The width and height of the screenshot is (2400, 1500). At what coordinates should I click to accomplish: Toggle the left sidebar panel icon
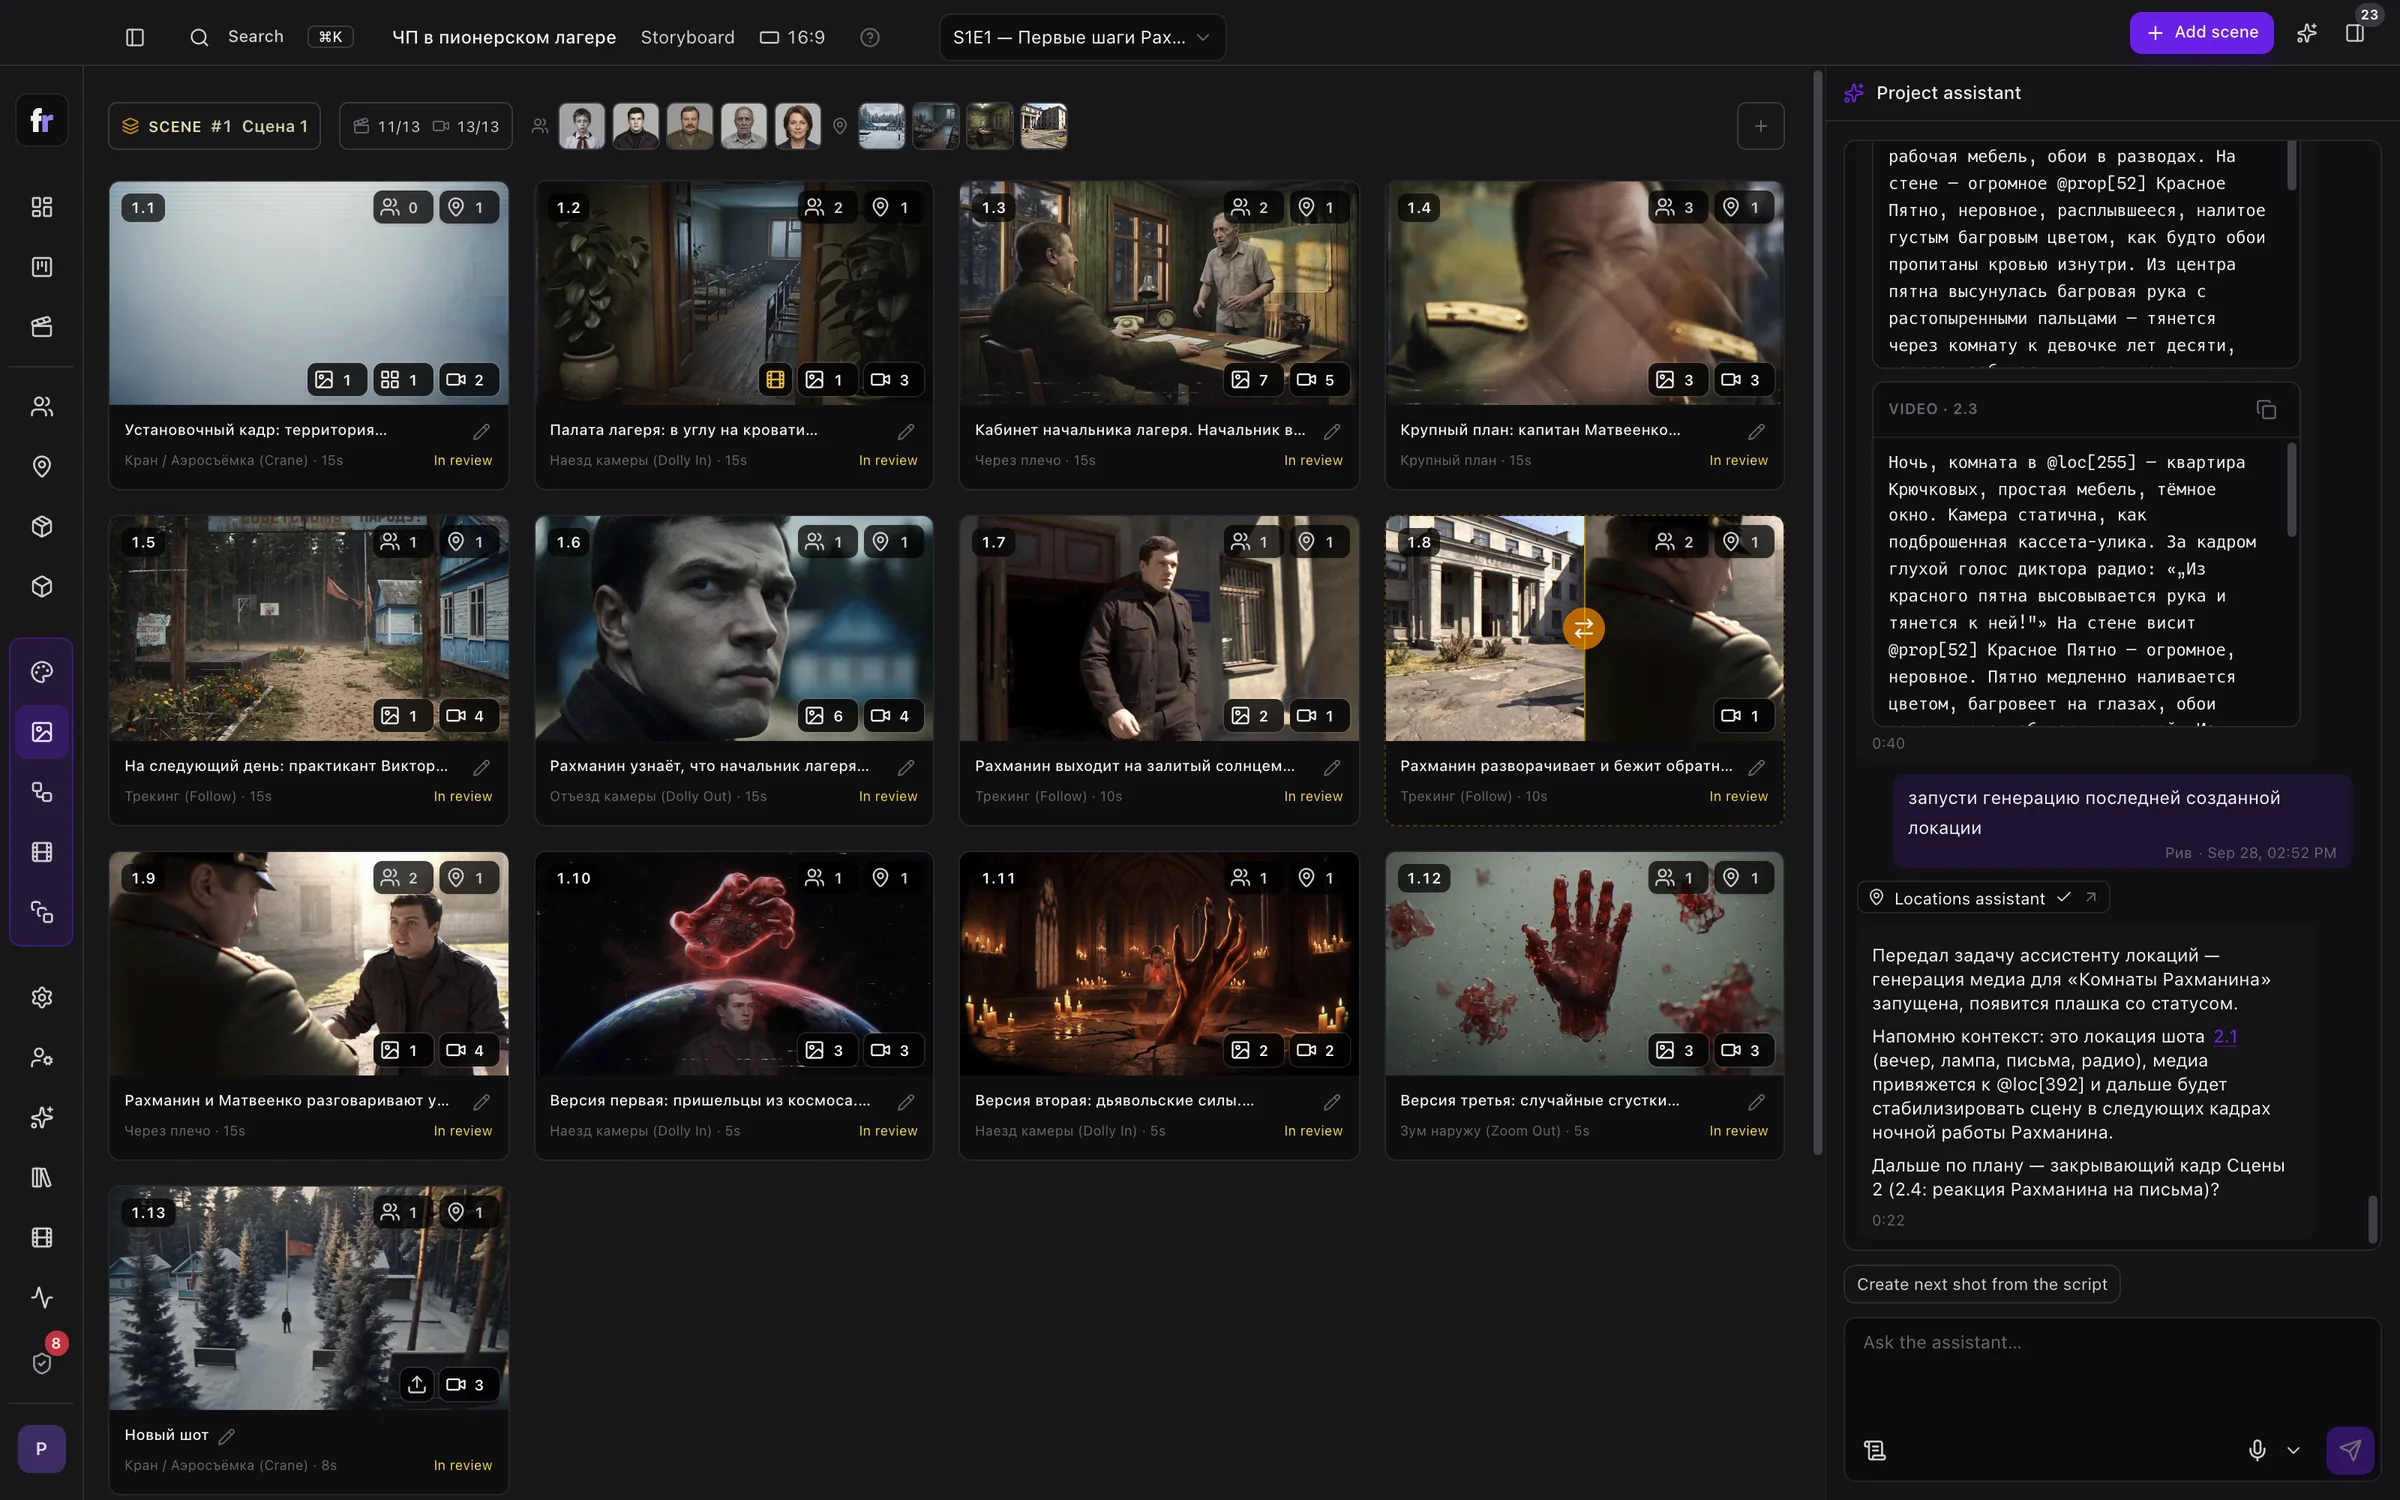click(135, 37)
